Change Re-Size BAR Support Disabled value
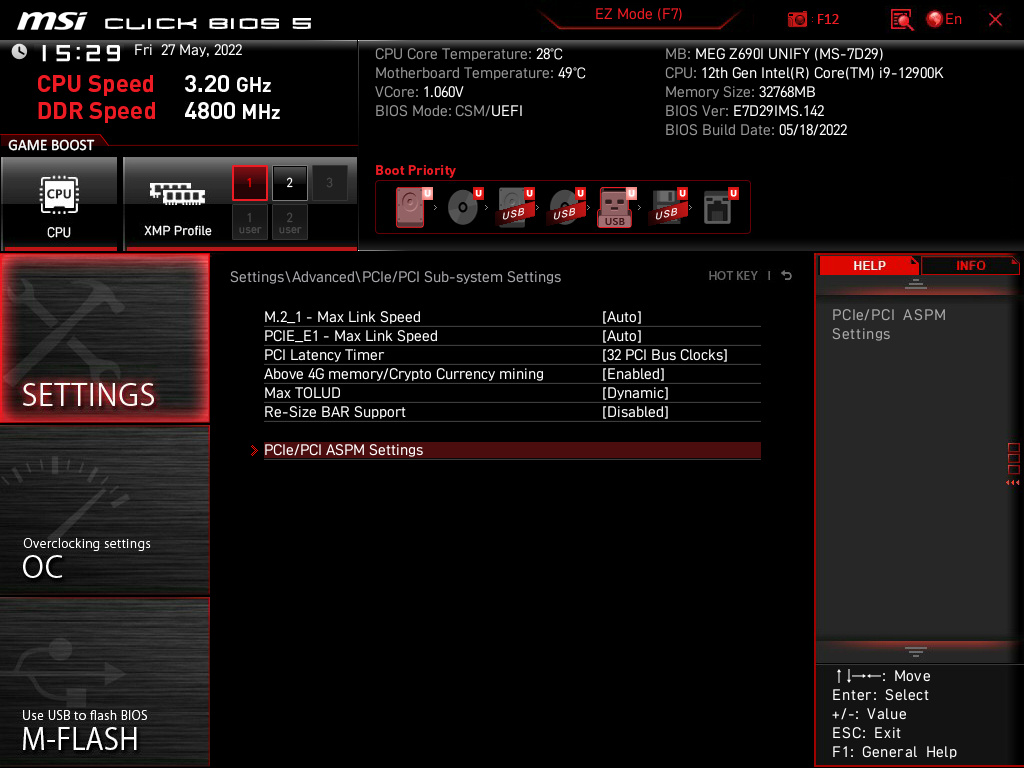This screenshot has width=1024, height=768. coord(635,412)
